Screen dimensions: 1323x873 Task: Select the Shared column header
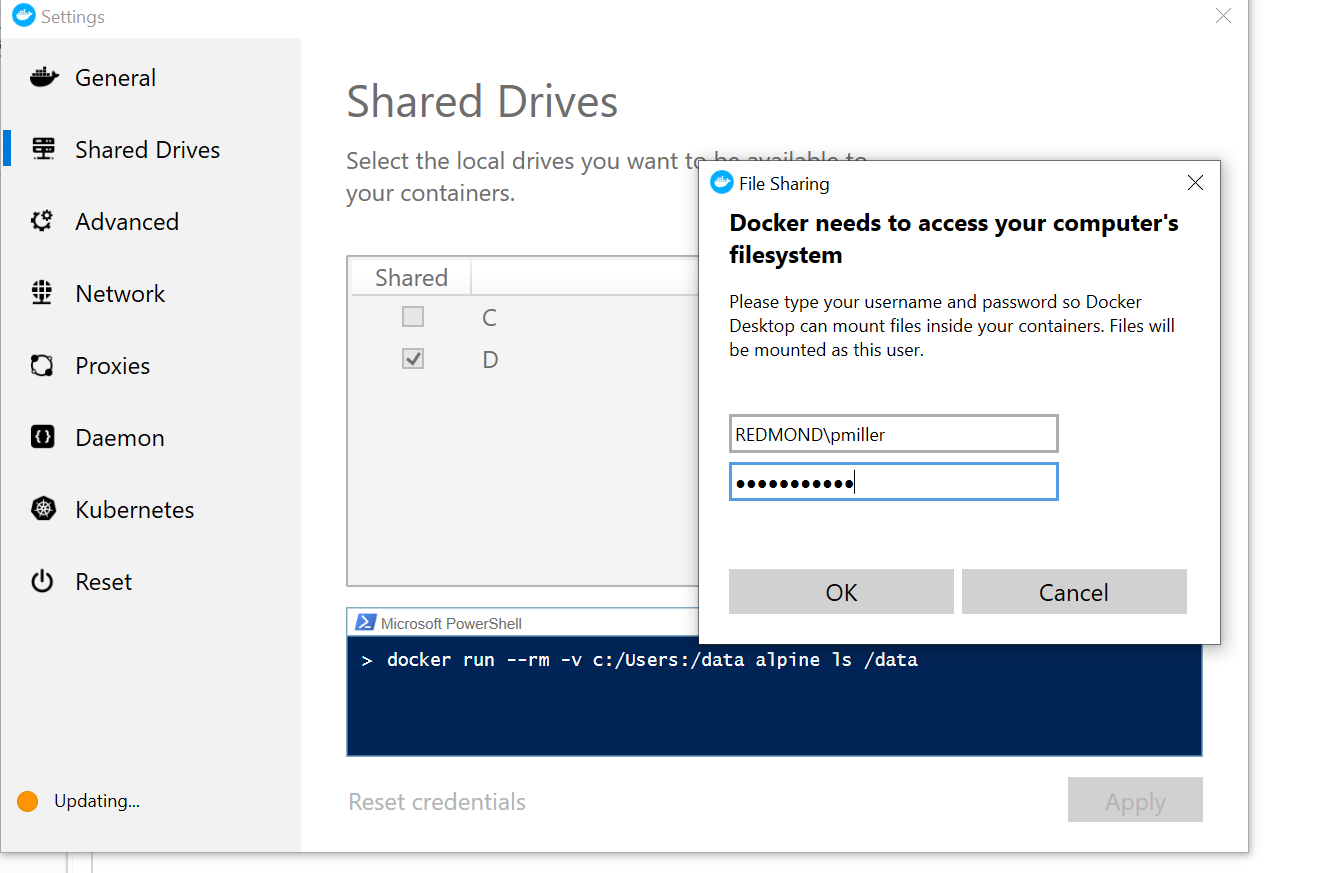pos(410,277)
